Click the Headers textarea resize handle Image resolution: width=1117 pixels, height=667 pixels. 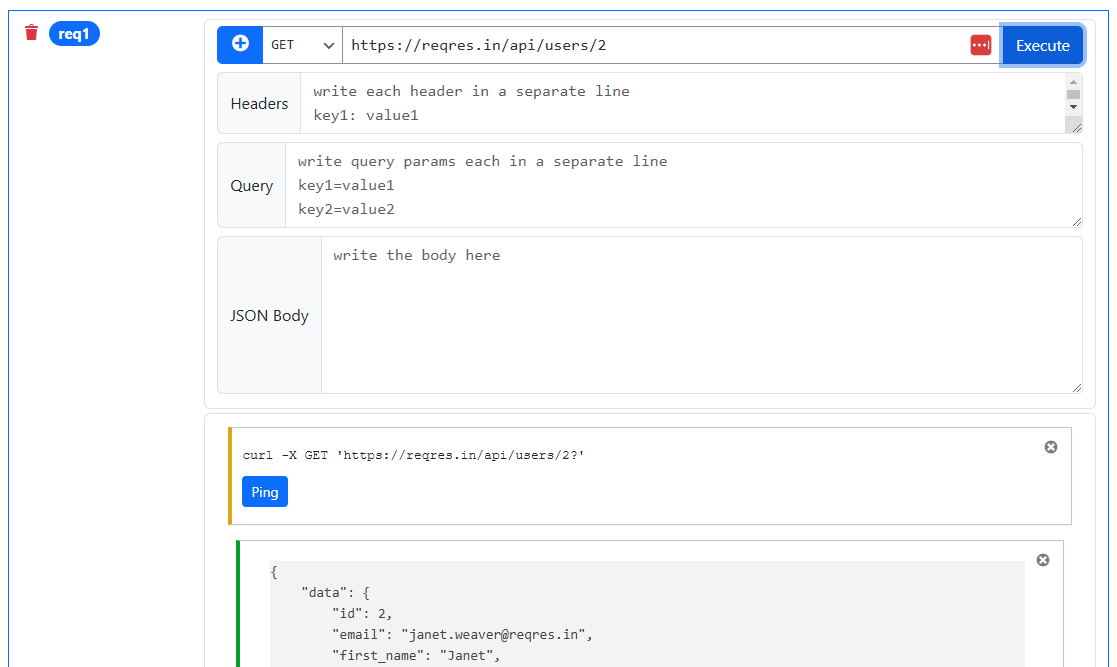tap(1076, 128)
